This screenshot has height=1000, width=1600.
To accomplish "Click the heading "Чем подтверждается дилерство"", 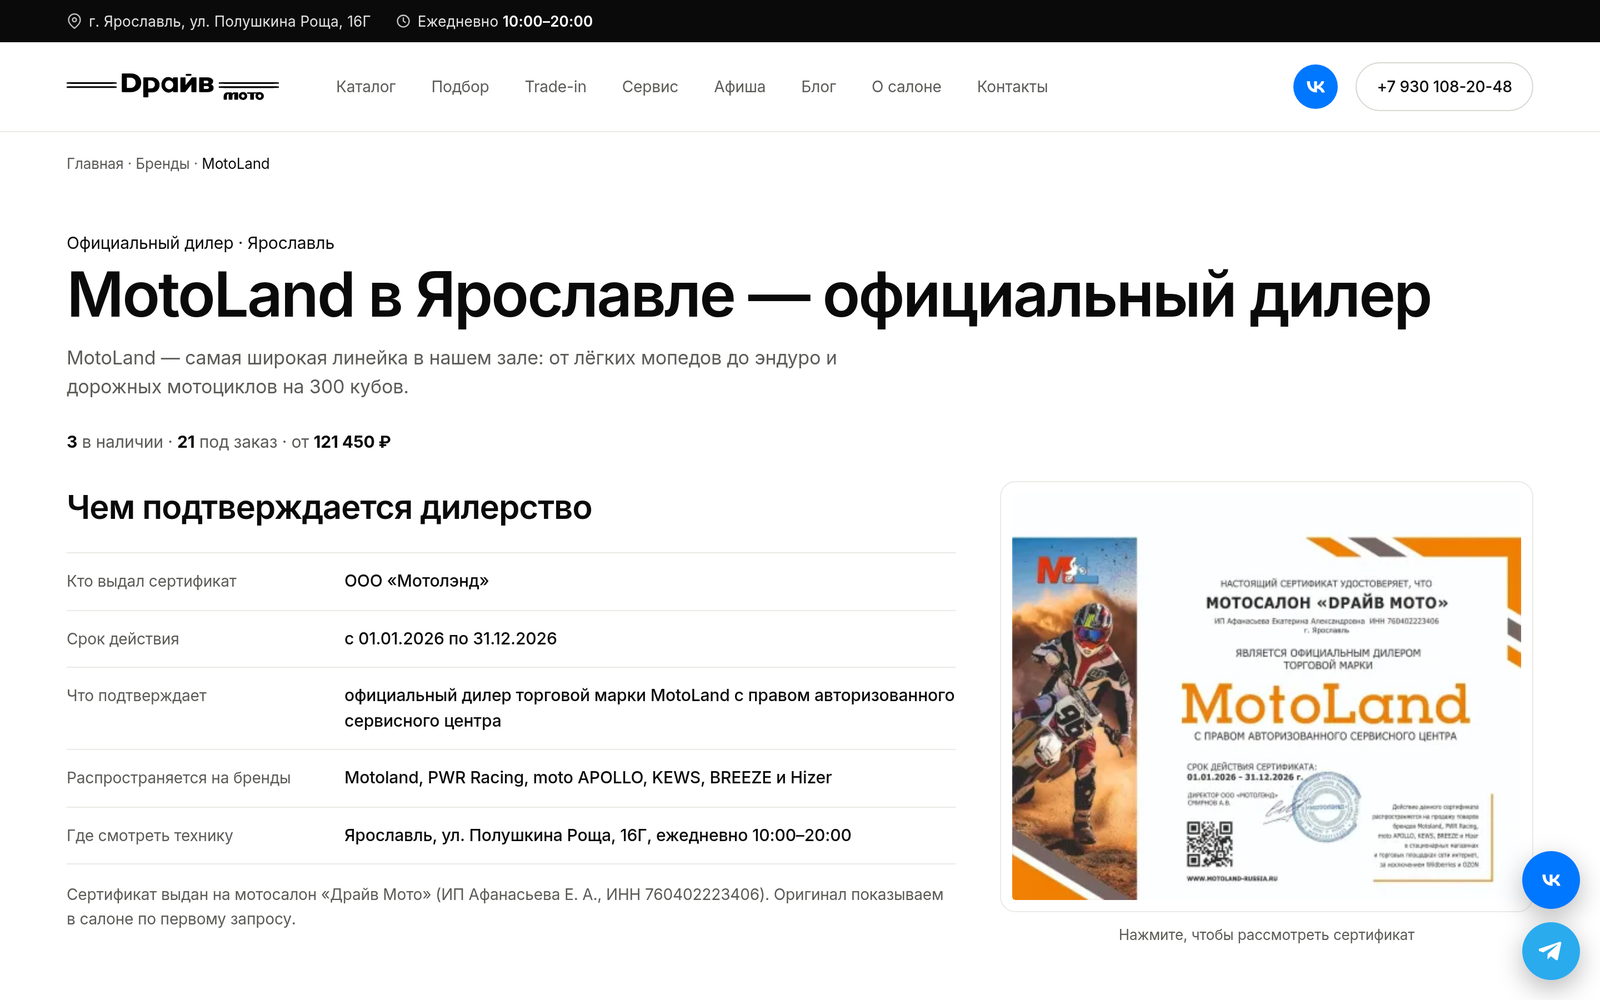I will (329, 508).
